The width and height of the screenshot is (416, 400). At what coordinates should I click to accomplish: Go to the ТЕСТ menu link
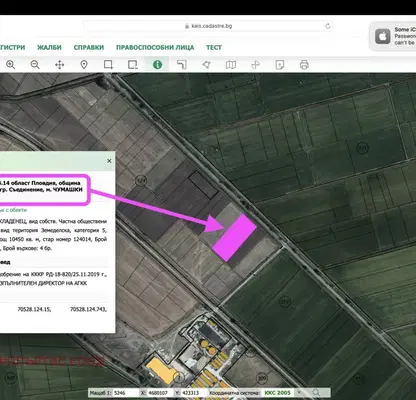[214, 47]
